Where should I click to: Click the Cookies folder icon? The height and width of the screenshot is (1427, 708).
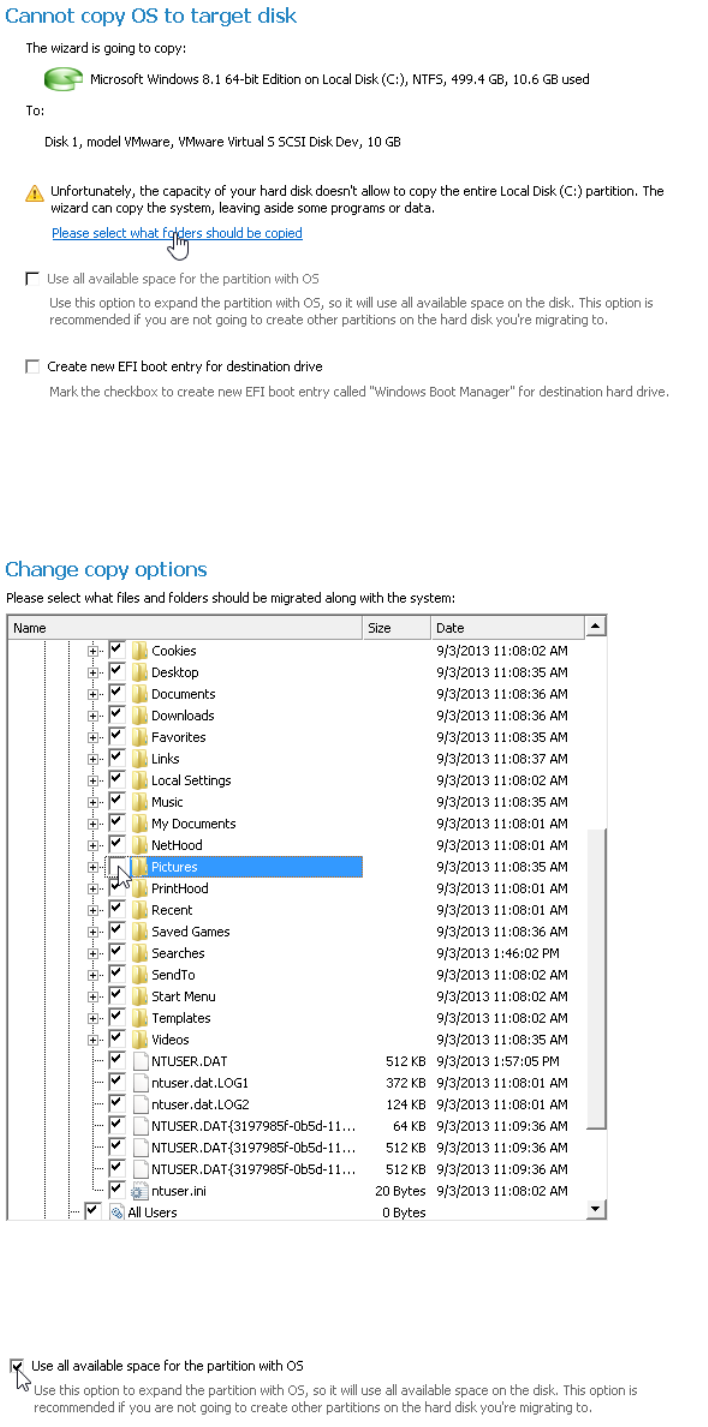(140, 651)
